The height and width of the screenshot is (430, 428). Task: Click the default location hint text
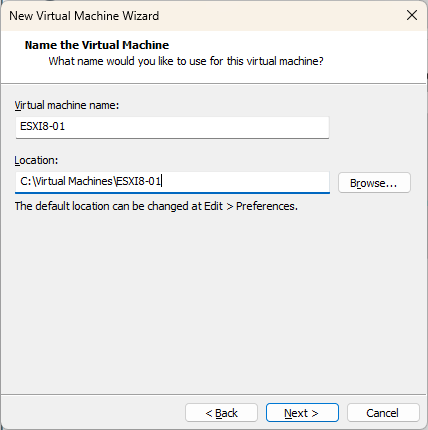(156, 206)
